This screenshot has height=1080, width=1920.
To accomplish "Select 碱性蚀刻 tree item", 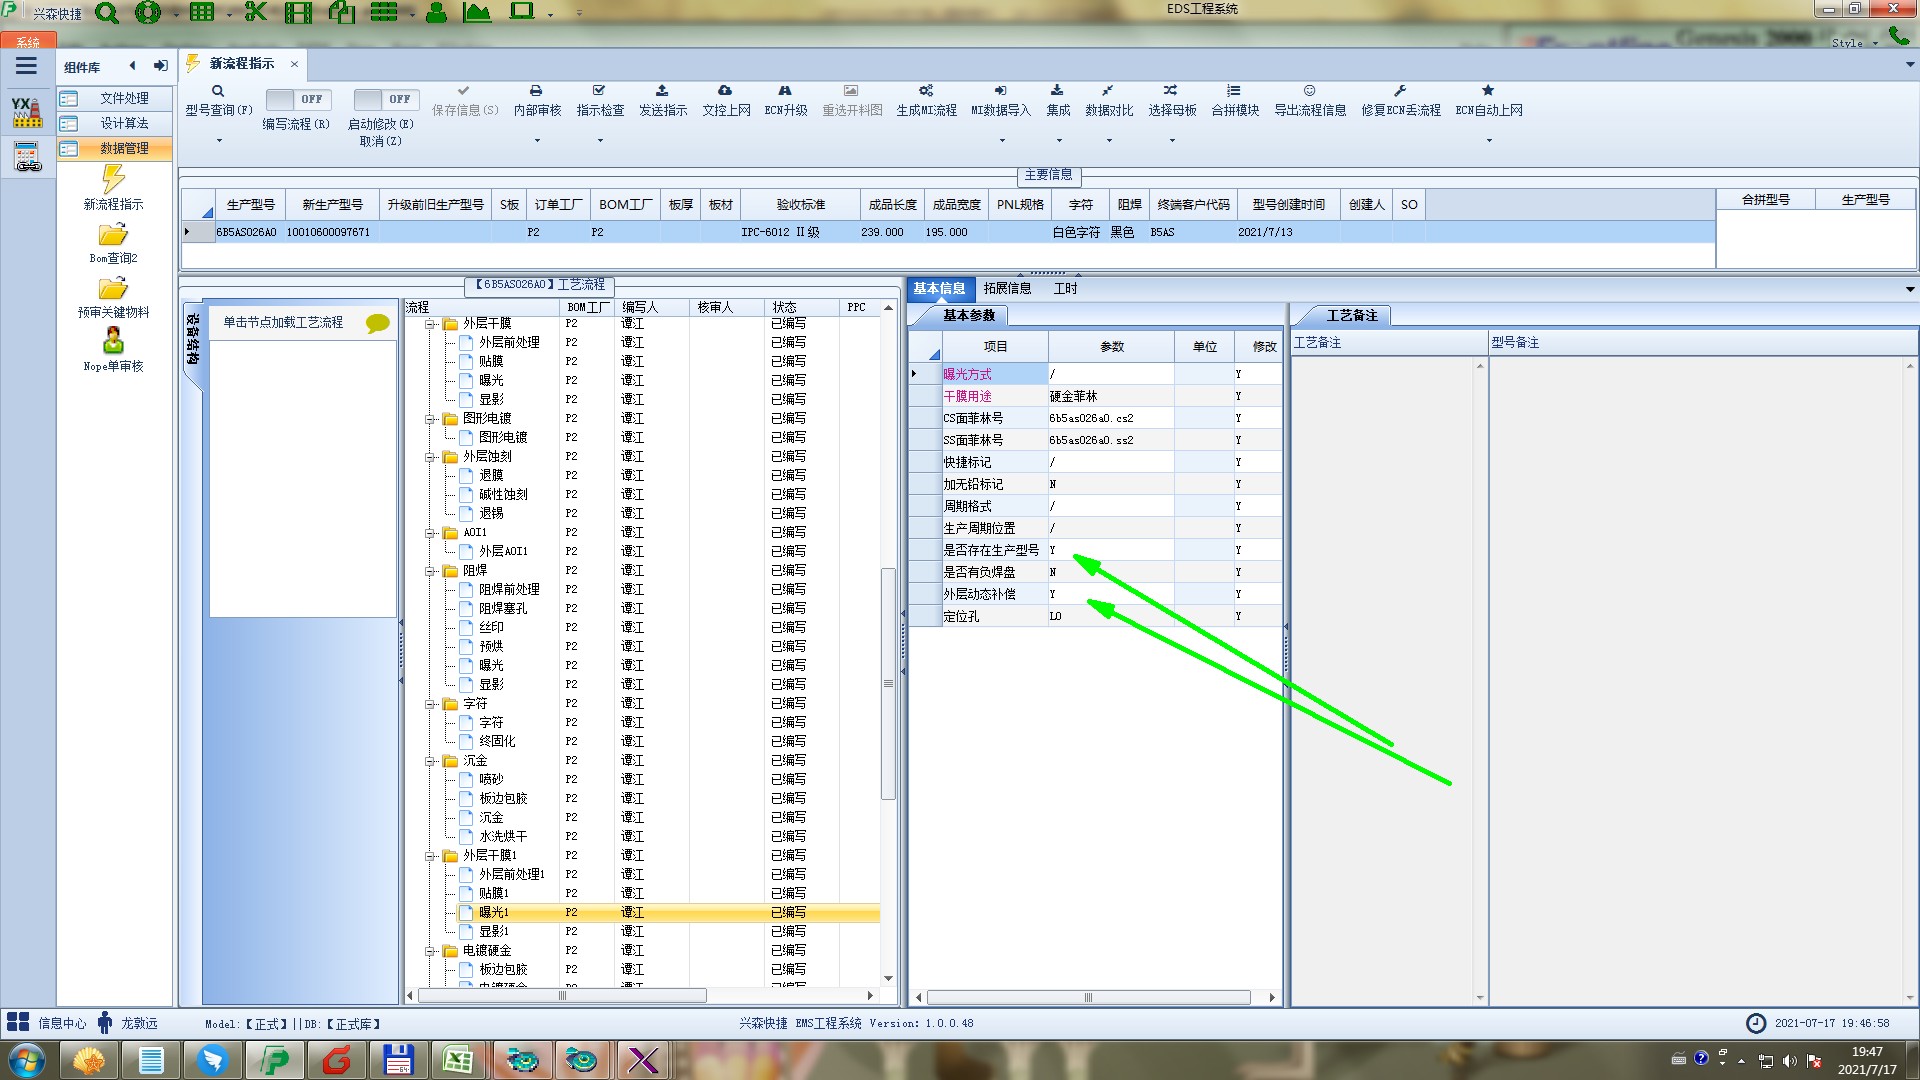I will click(503, 495).
